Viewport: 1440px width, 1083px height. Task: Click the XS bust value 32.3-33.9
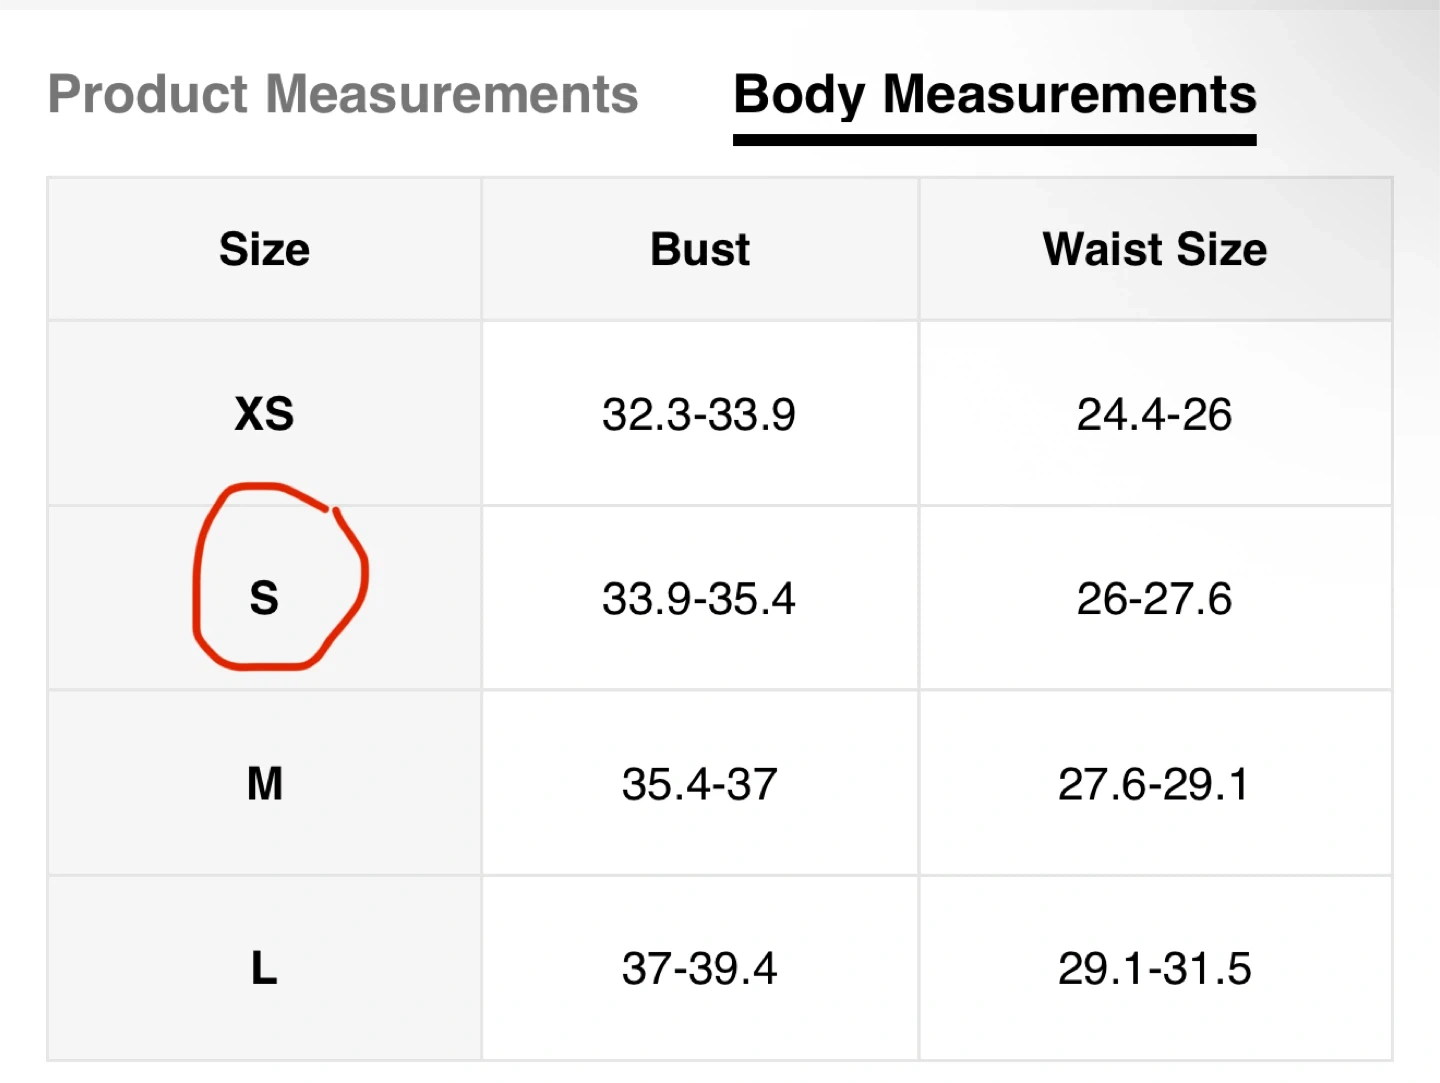click(x=698, y=414)
